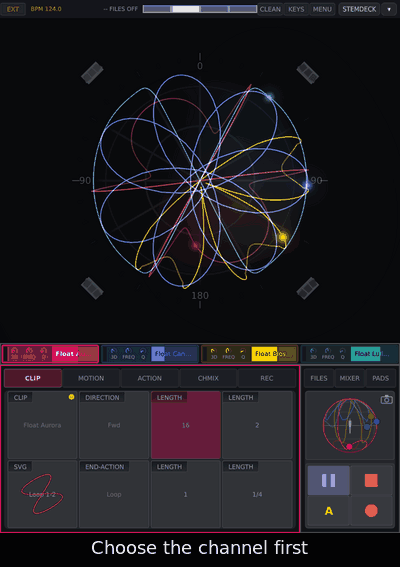Click the 3D sphere preview thumbnail

(350, 425)
